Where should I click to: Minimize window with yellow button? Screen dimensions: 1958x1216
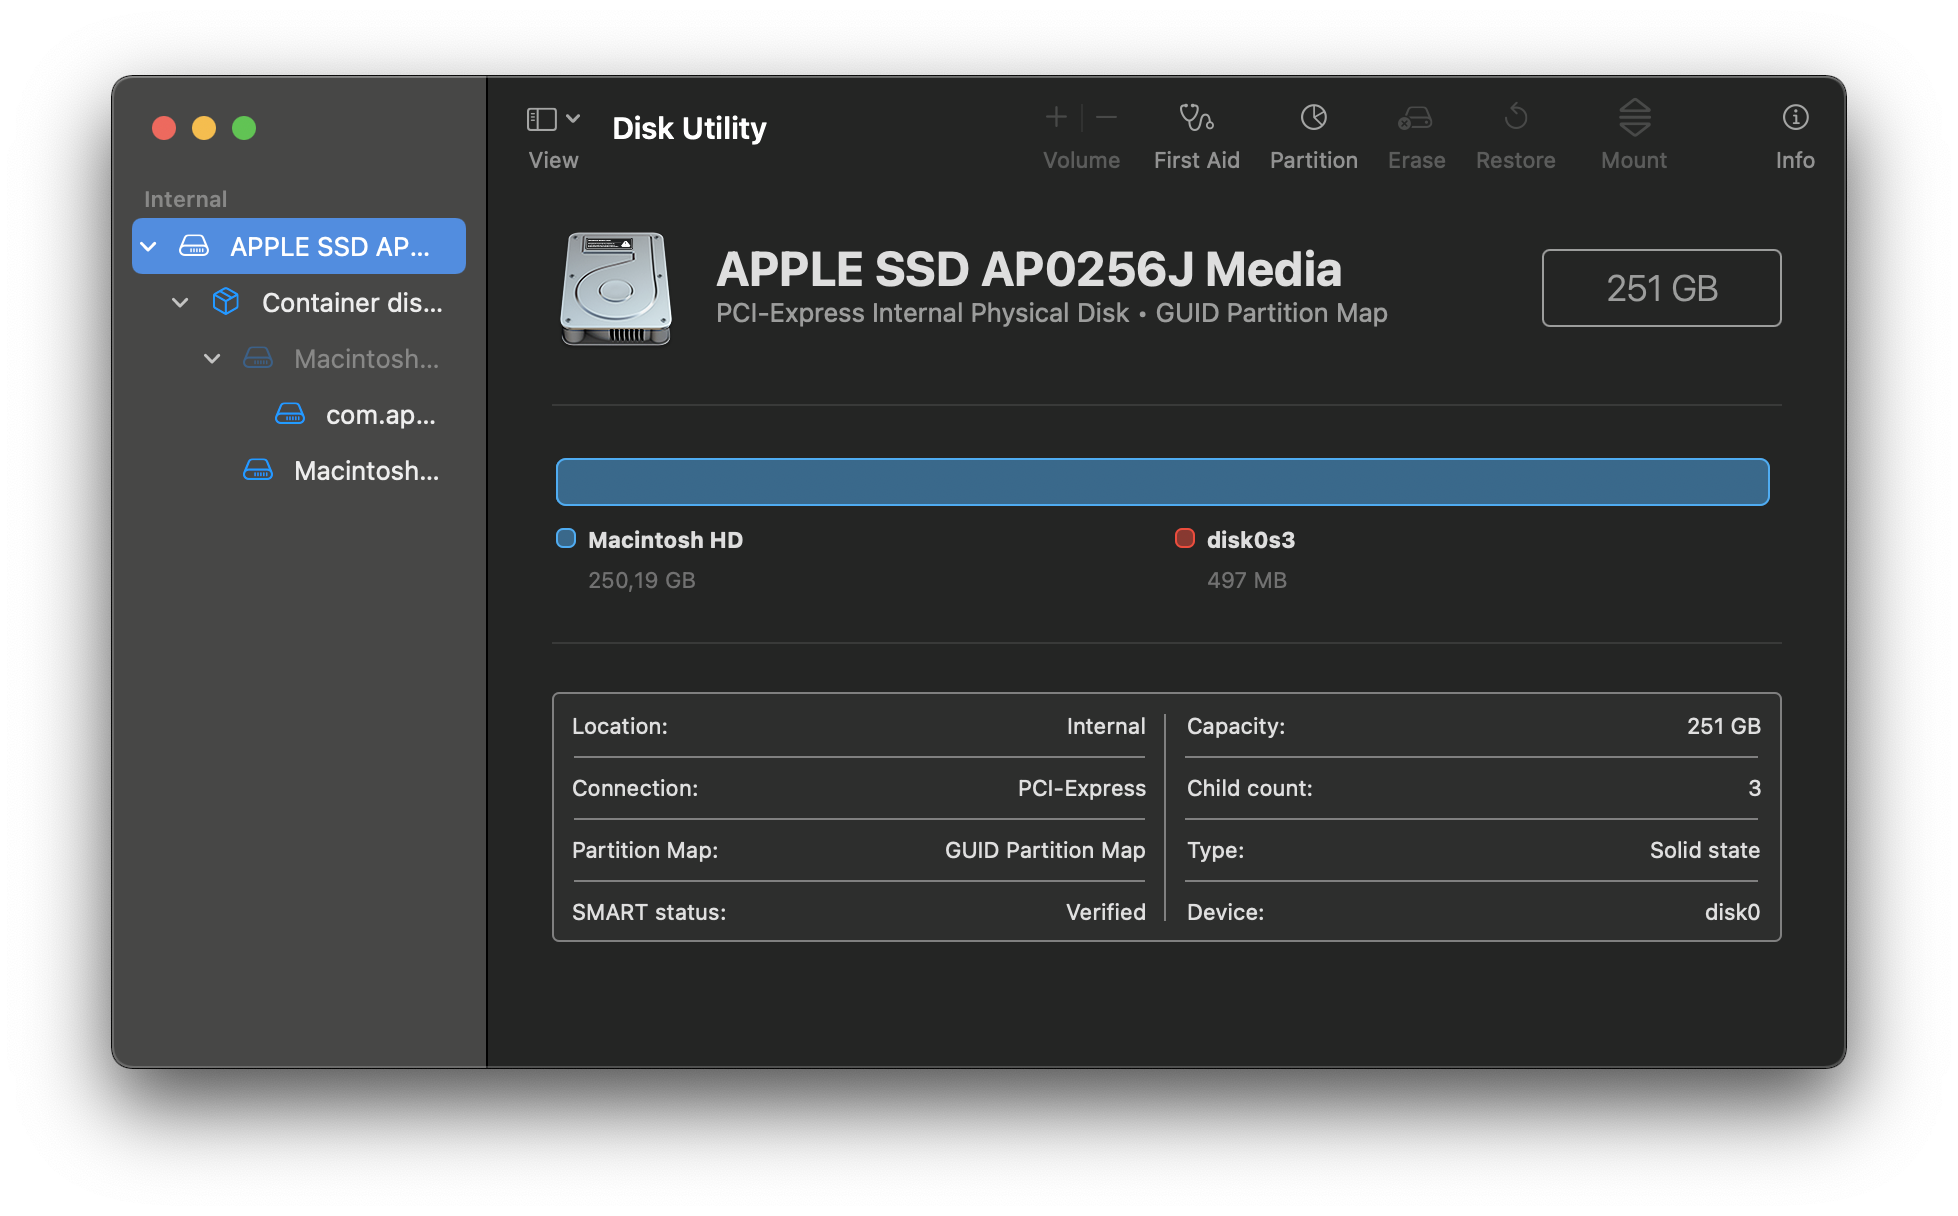[204, 128]
